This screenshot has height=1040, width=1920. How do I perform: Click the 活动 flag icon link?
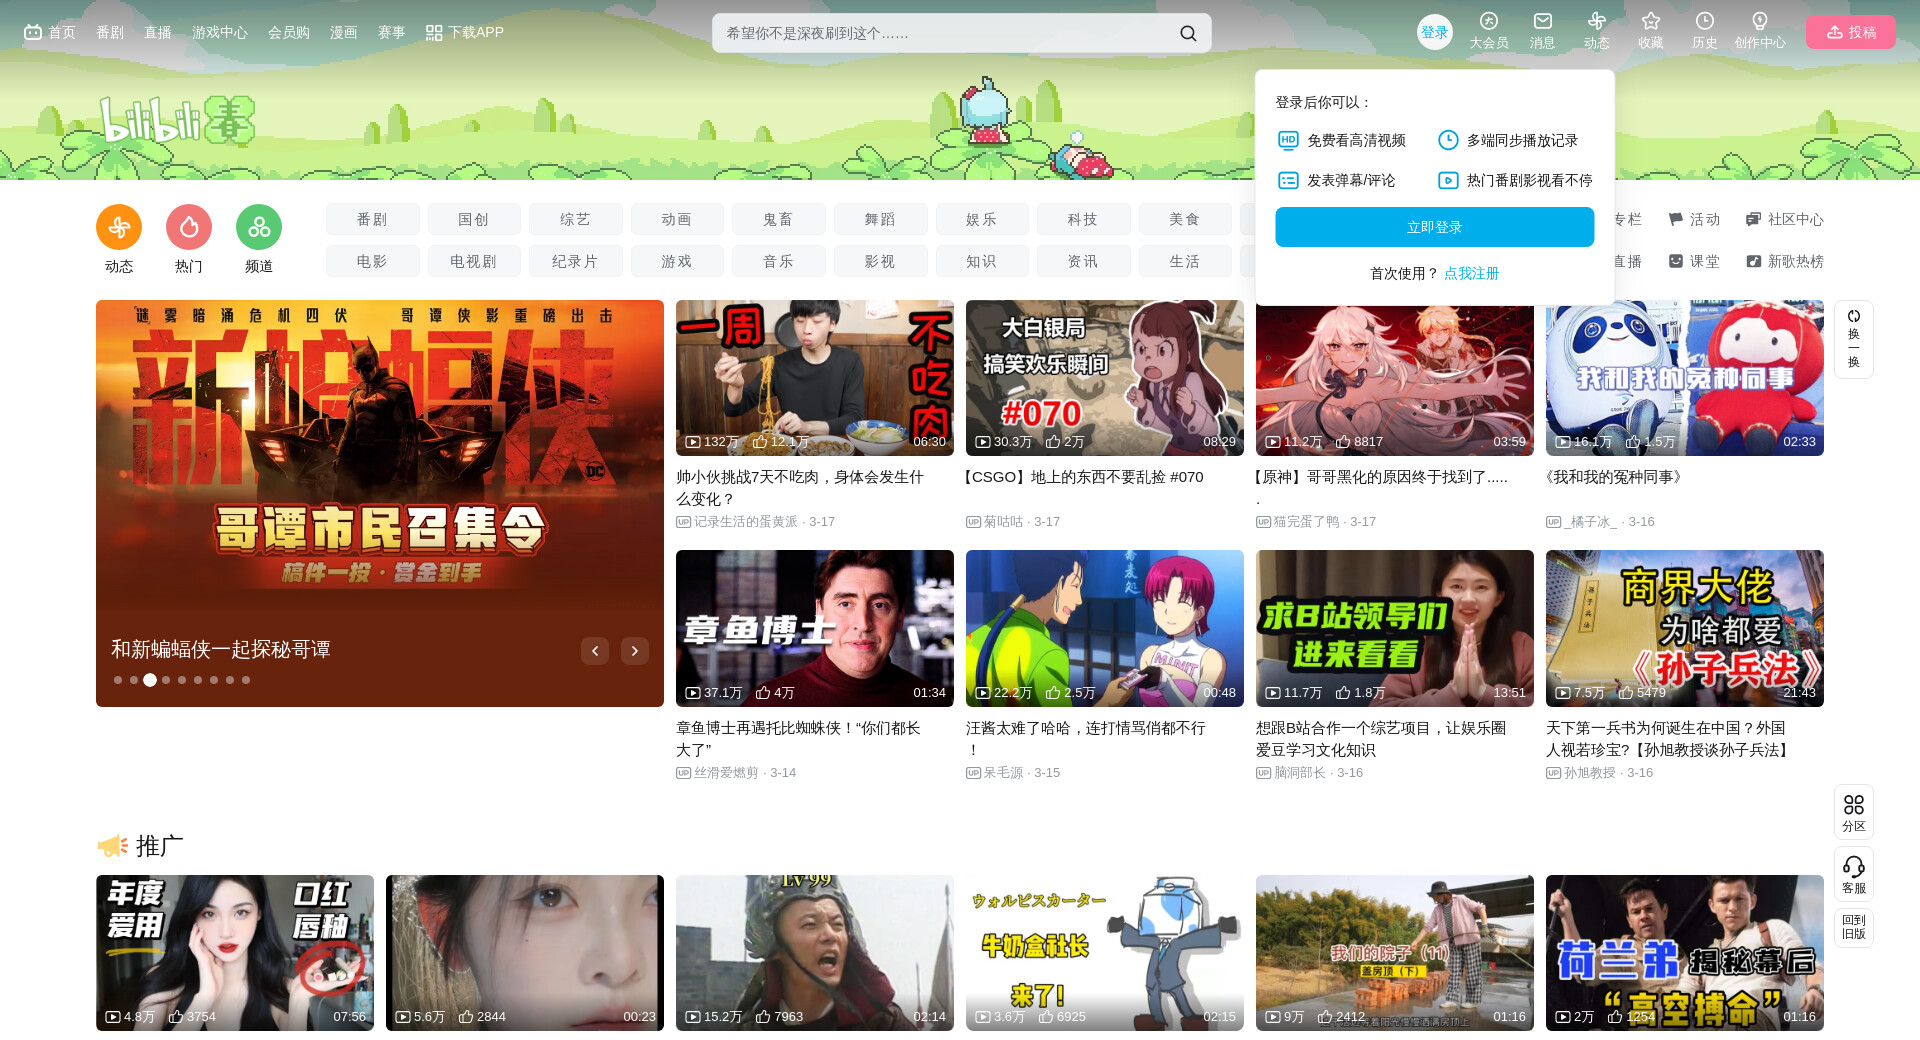[1694, 219]
